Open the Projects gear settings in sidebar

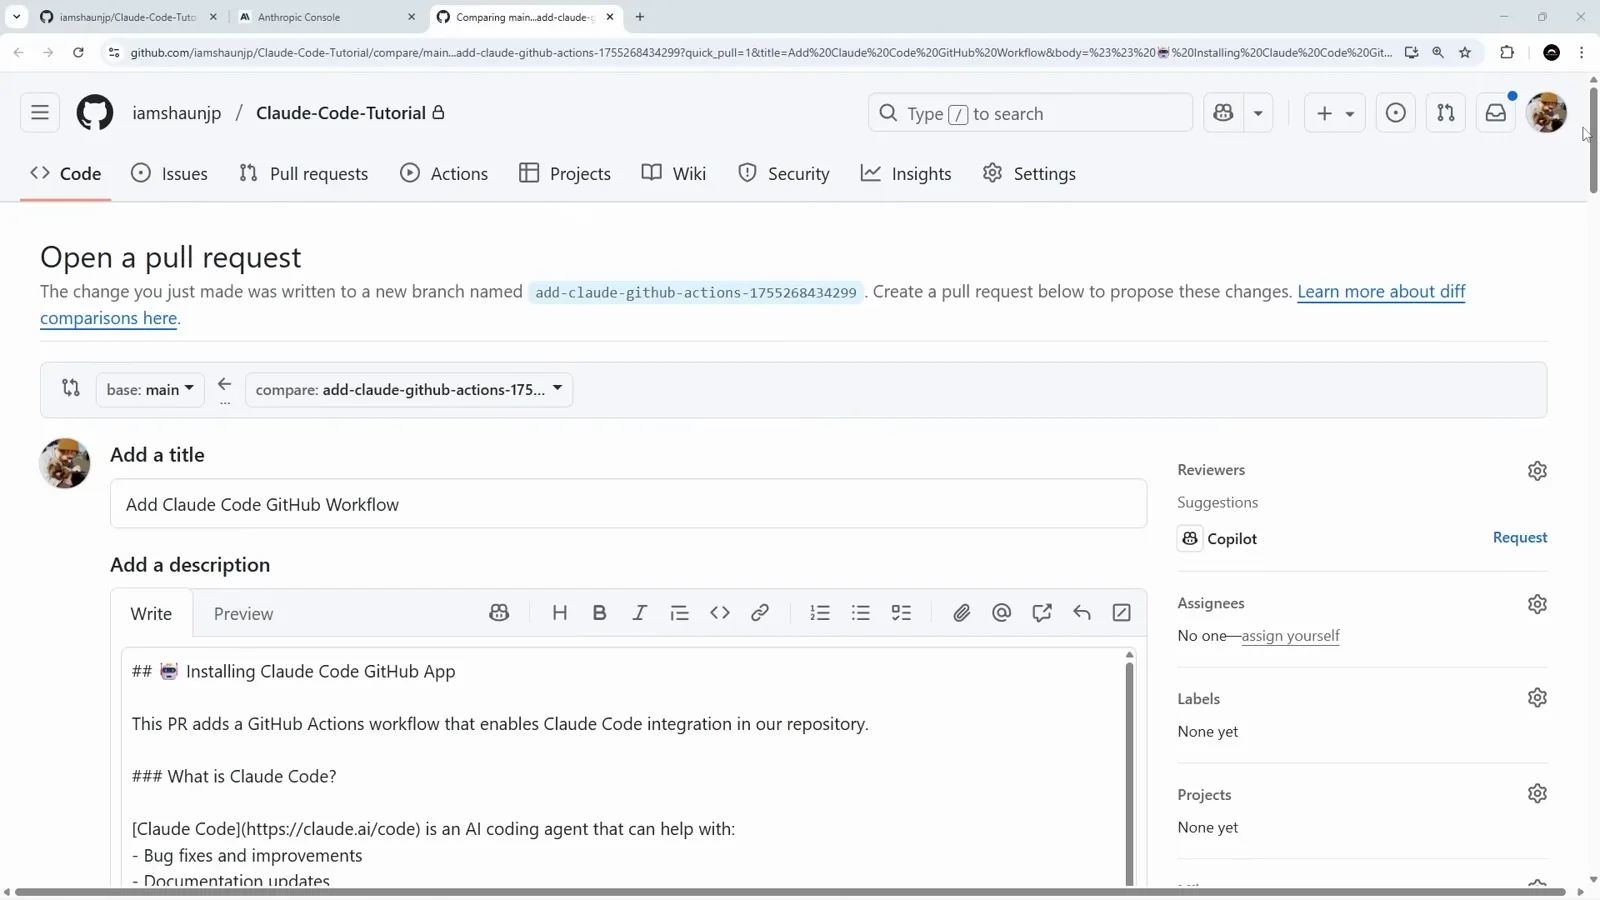pyautogui.click(x=1537, y=794)
